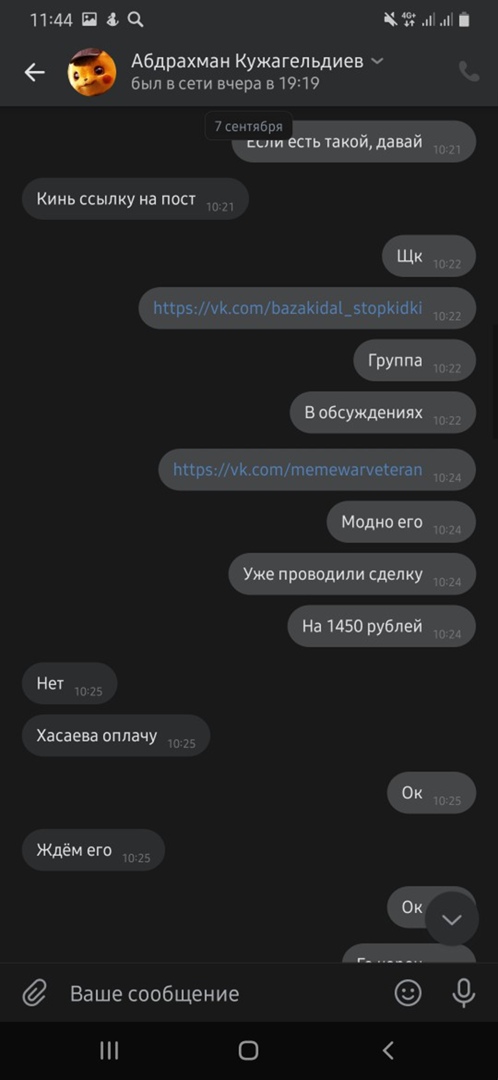This screenshot has height=1080, width=498.
Task: Tap the search icon in status bar
Action: point(135,20)
